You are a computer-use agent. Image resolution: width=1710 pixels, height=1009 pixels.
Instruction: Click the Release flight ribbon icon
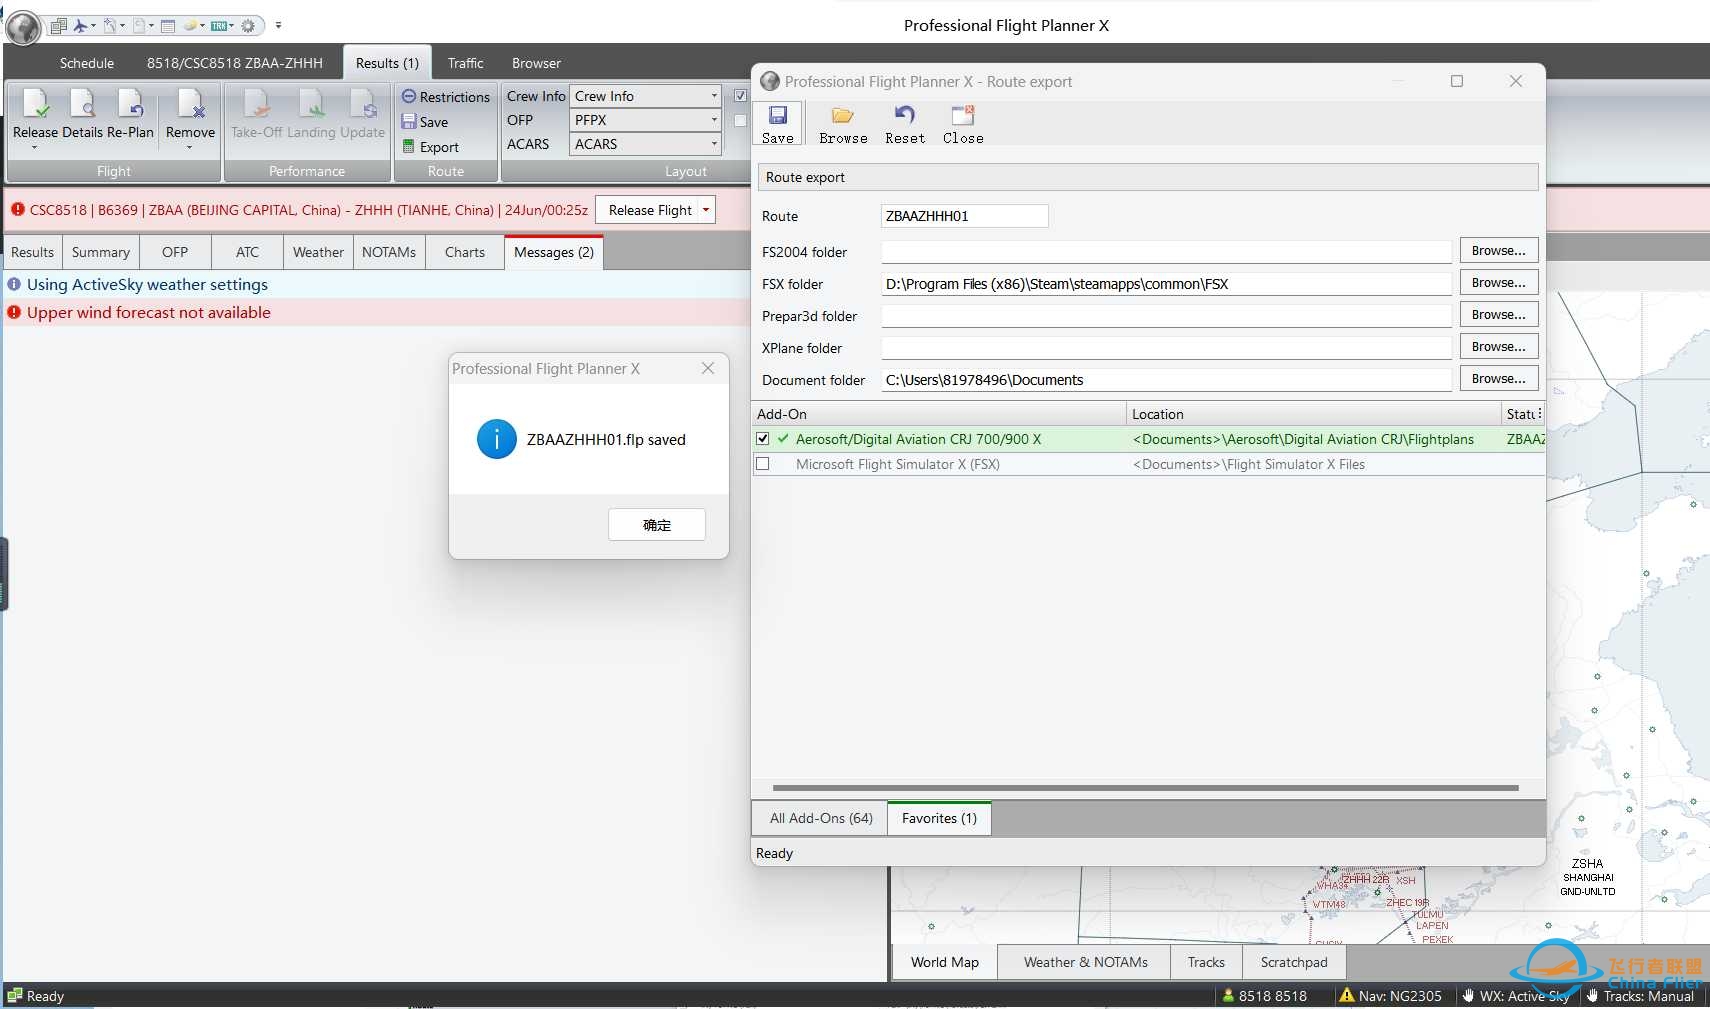(35, 103)
